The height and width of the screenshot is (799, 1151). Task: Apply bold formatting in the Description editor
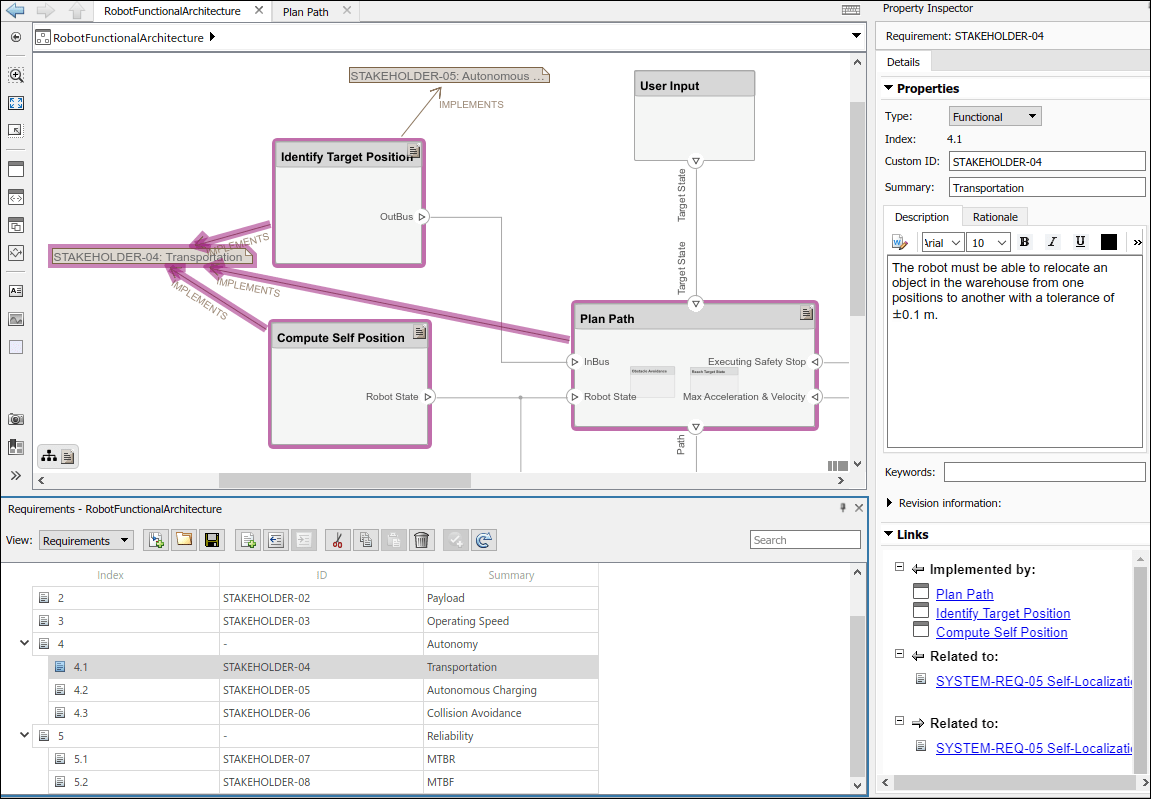click(x=1024, y=241)
